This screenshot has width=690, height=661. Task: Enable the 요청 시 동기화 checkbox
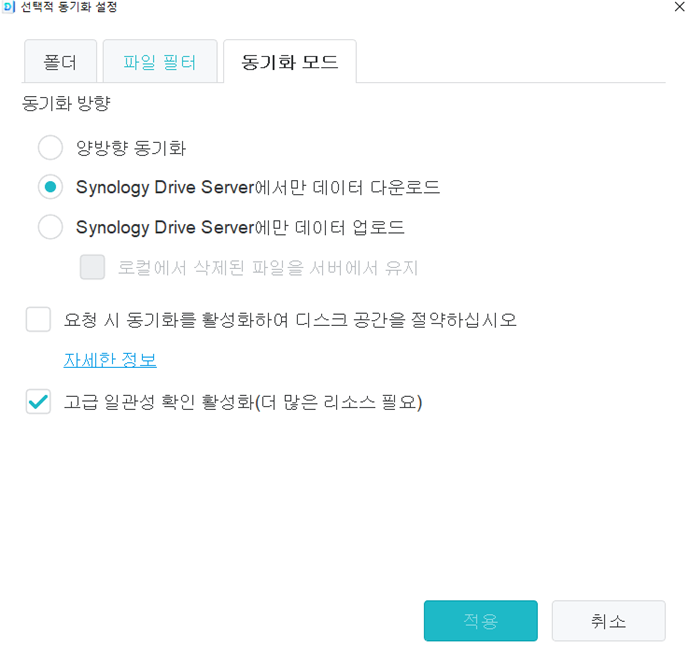[x=39, y=320]
